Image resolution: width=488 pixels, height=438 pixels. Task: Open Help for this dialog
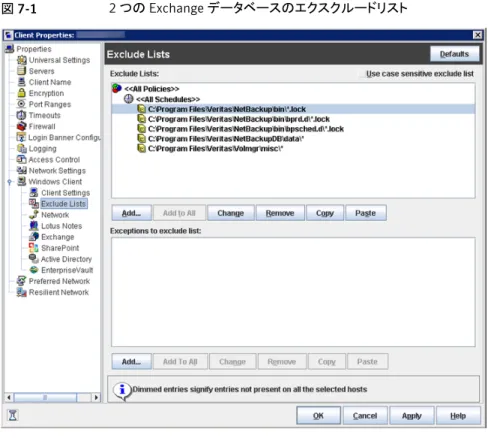(x=458, y=415)
